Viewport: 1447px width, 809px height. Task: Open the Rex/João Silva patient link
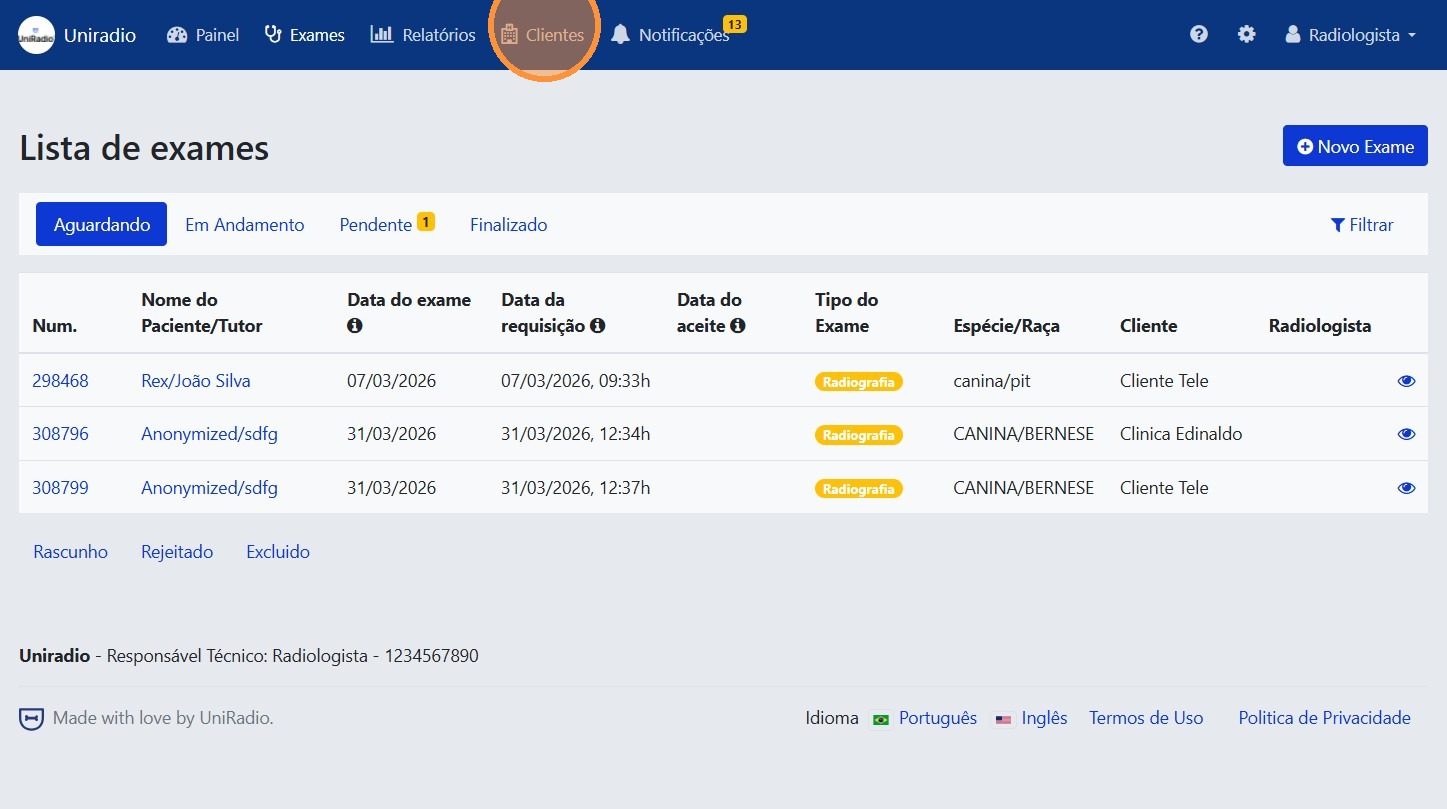coord(195,380)
